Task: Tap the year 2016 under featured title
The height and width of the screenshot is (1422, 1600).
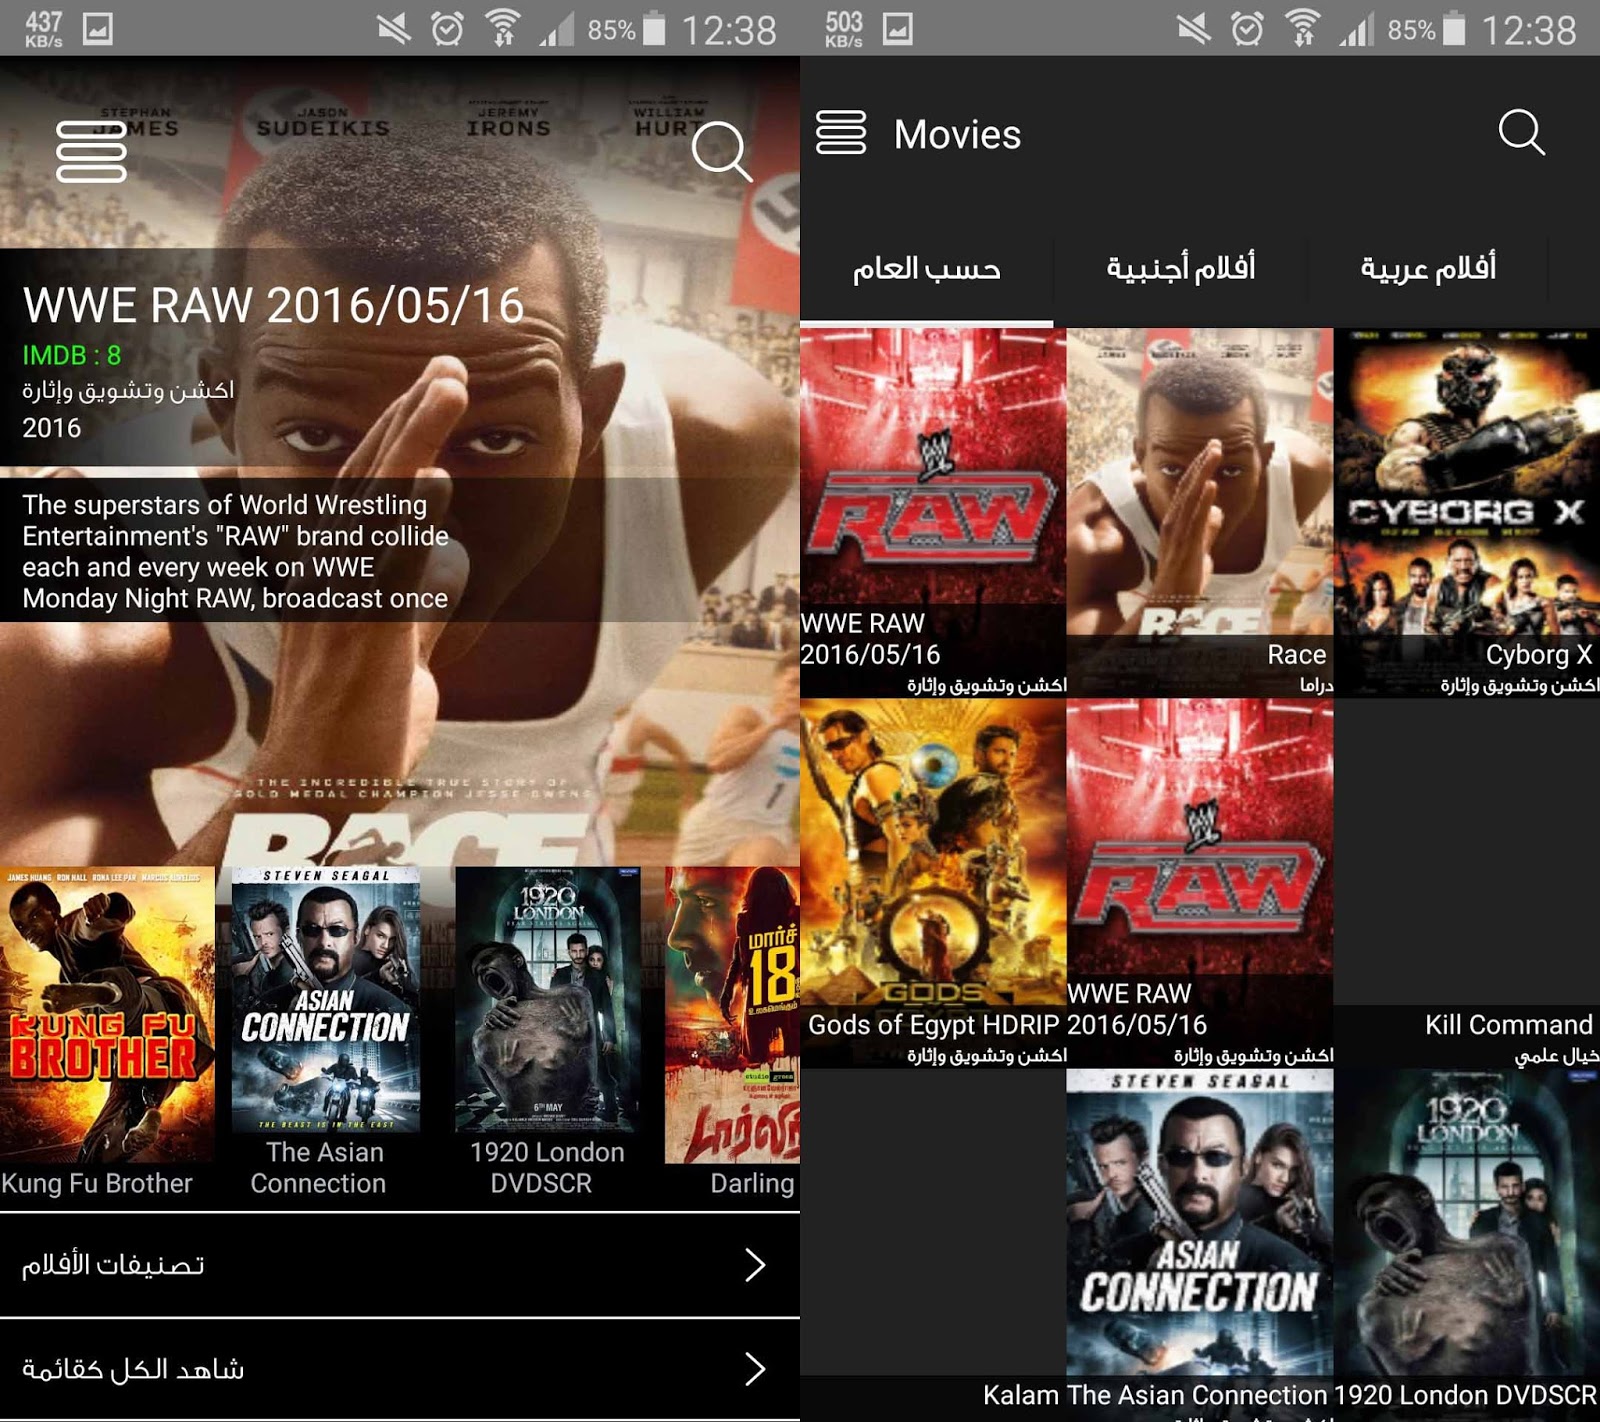Action: pos(52,428)
